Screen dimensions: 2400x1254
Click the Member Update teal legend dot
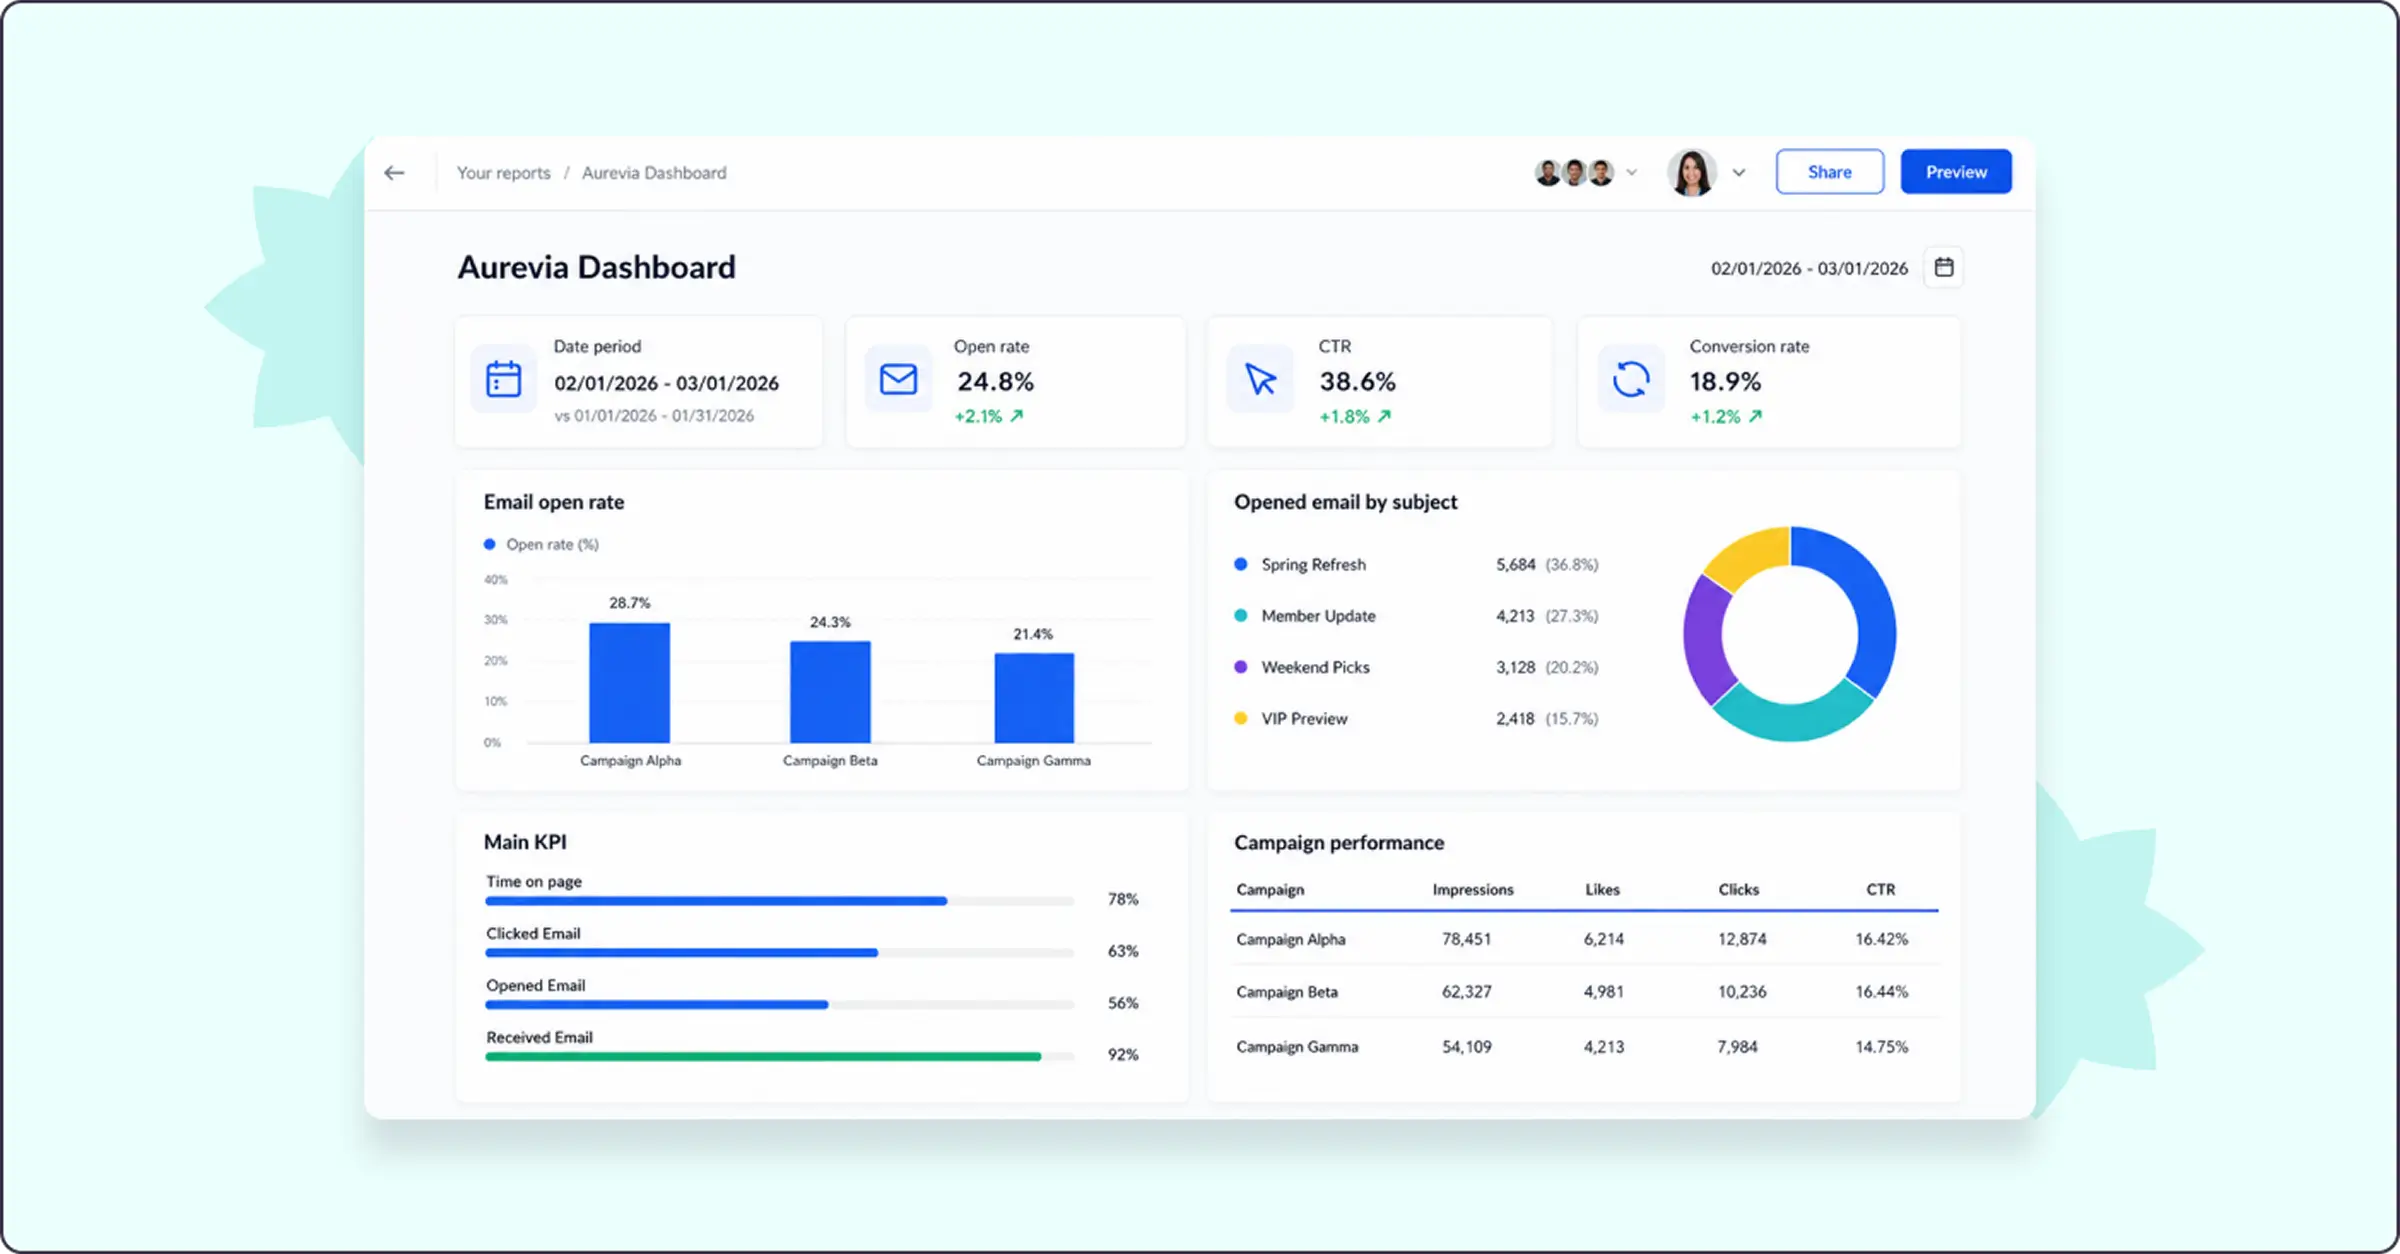[1241, 615]
